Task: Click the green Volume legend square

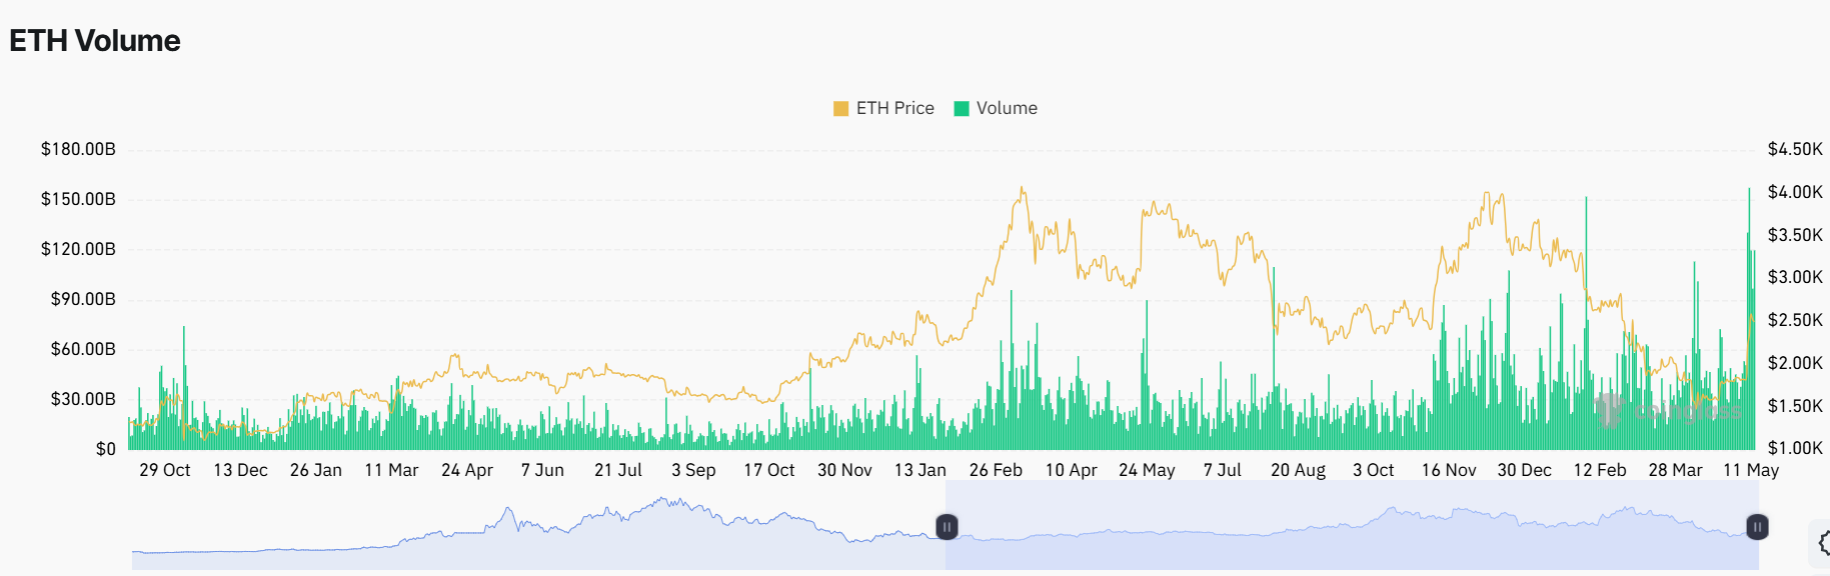Action: click(962, 108)
